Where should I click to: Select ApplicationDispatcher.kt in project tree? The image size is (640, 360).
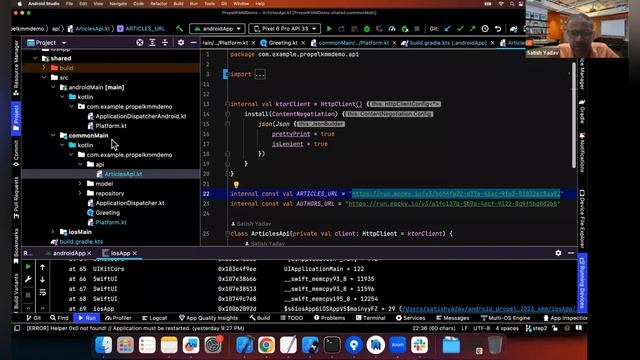130,203
